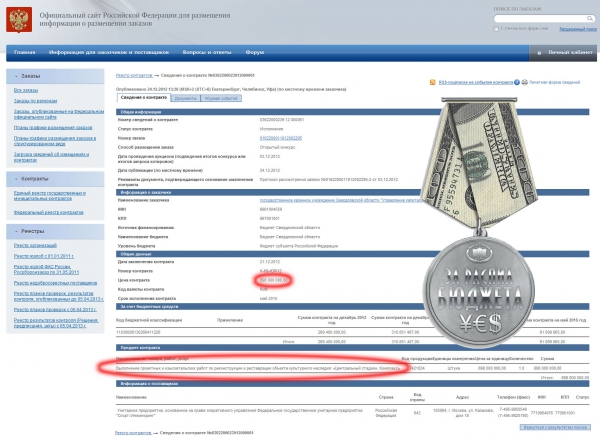This screenshot has height=443, width=600.
Task: Open 'Реестр планов проверок с 05.04.2013 г.' link
Action: point(55,309)
